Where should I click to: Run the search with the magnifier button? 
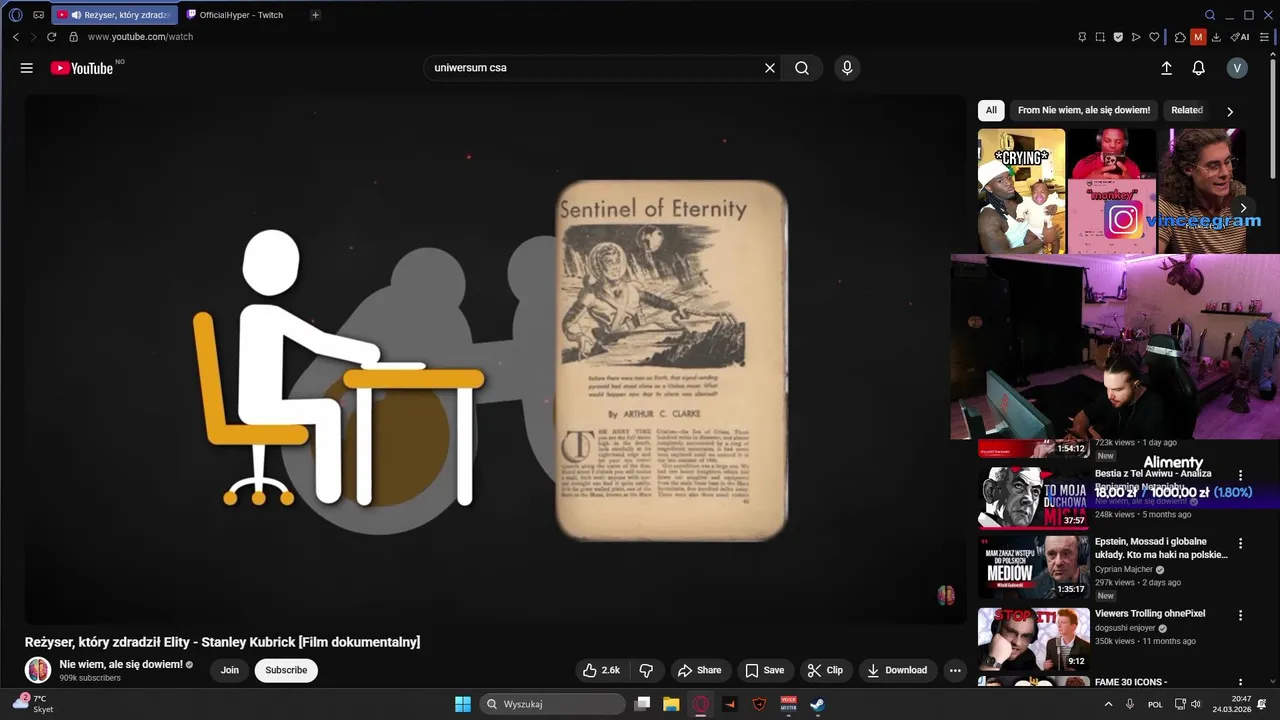point(802,68)
